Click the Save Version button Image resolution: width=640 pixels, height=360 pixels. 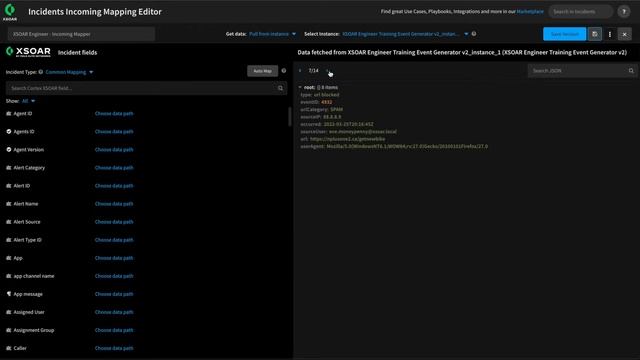coord(564,34)
